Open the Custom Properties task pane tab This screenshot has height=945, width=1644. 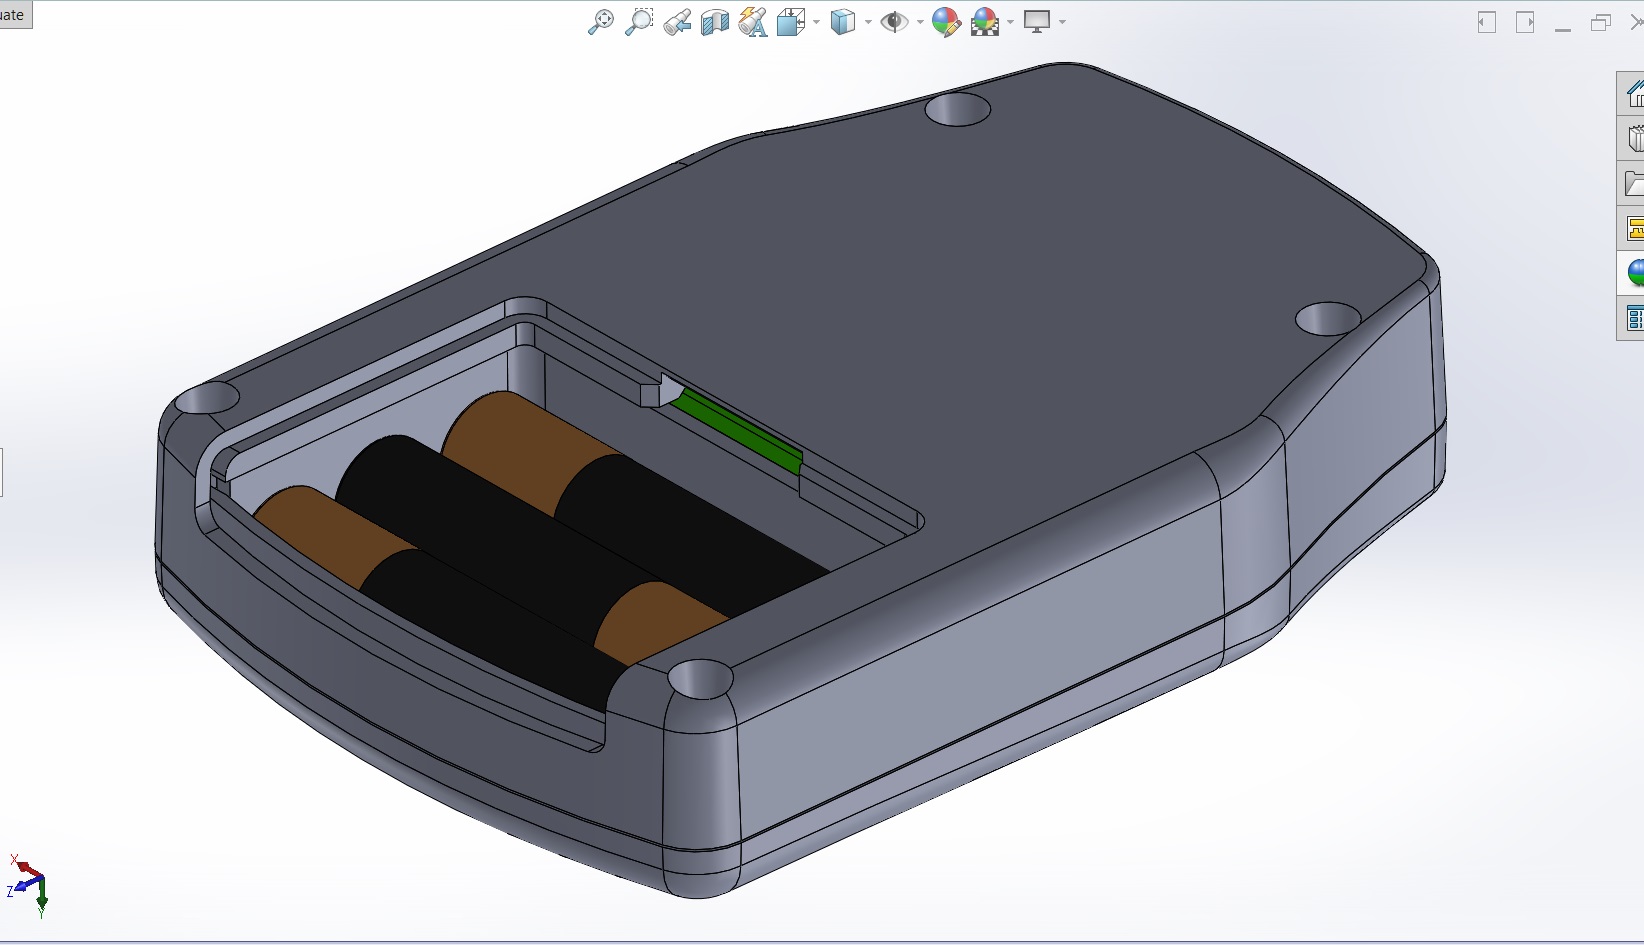pos(1632,318)
